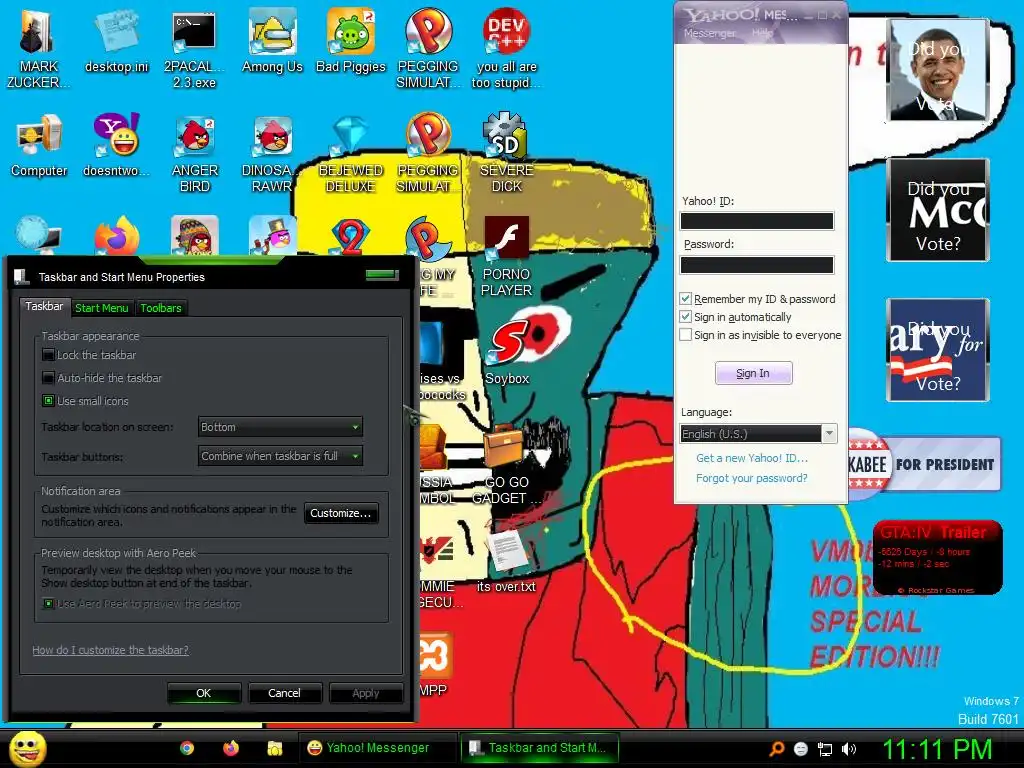Click Taskbar and Start Menu taskbar button

539,748
